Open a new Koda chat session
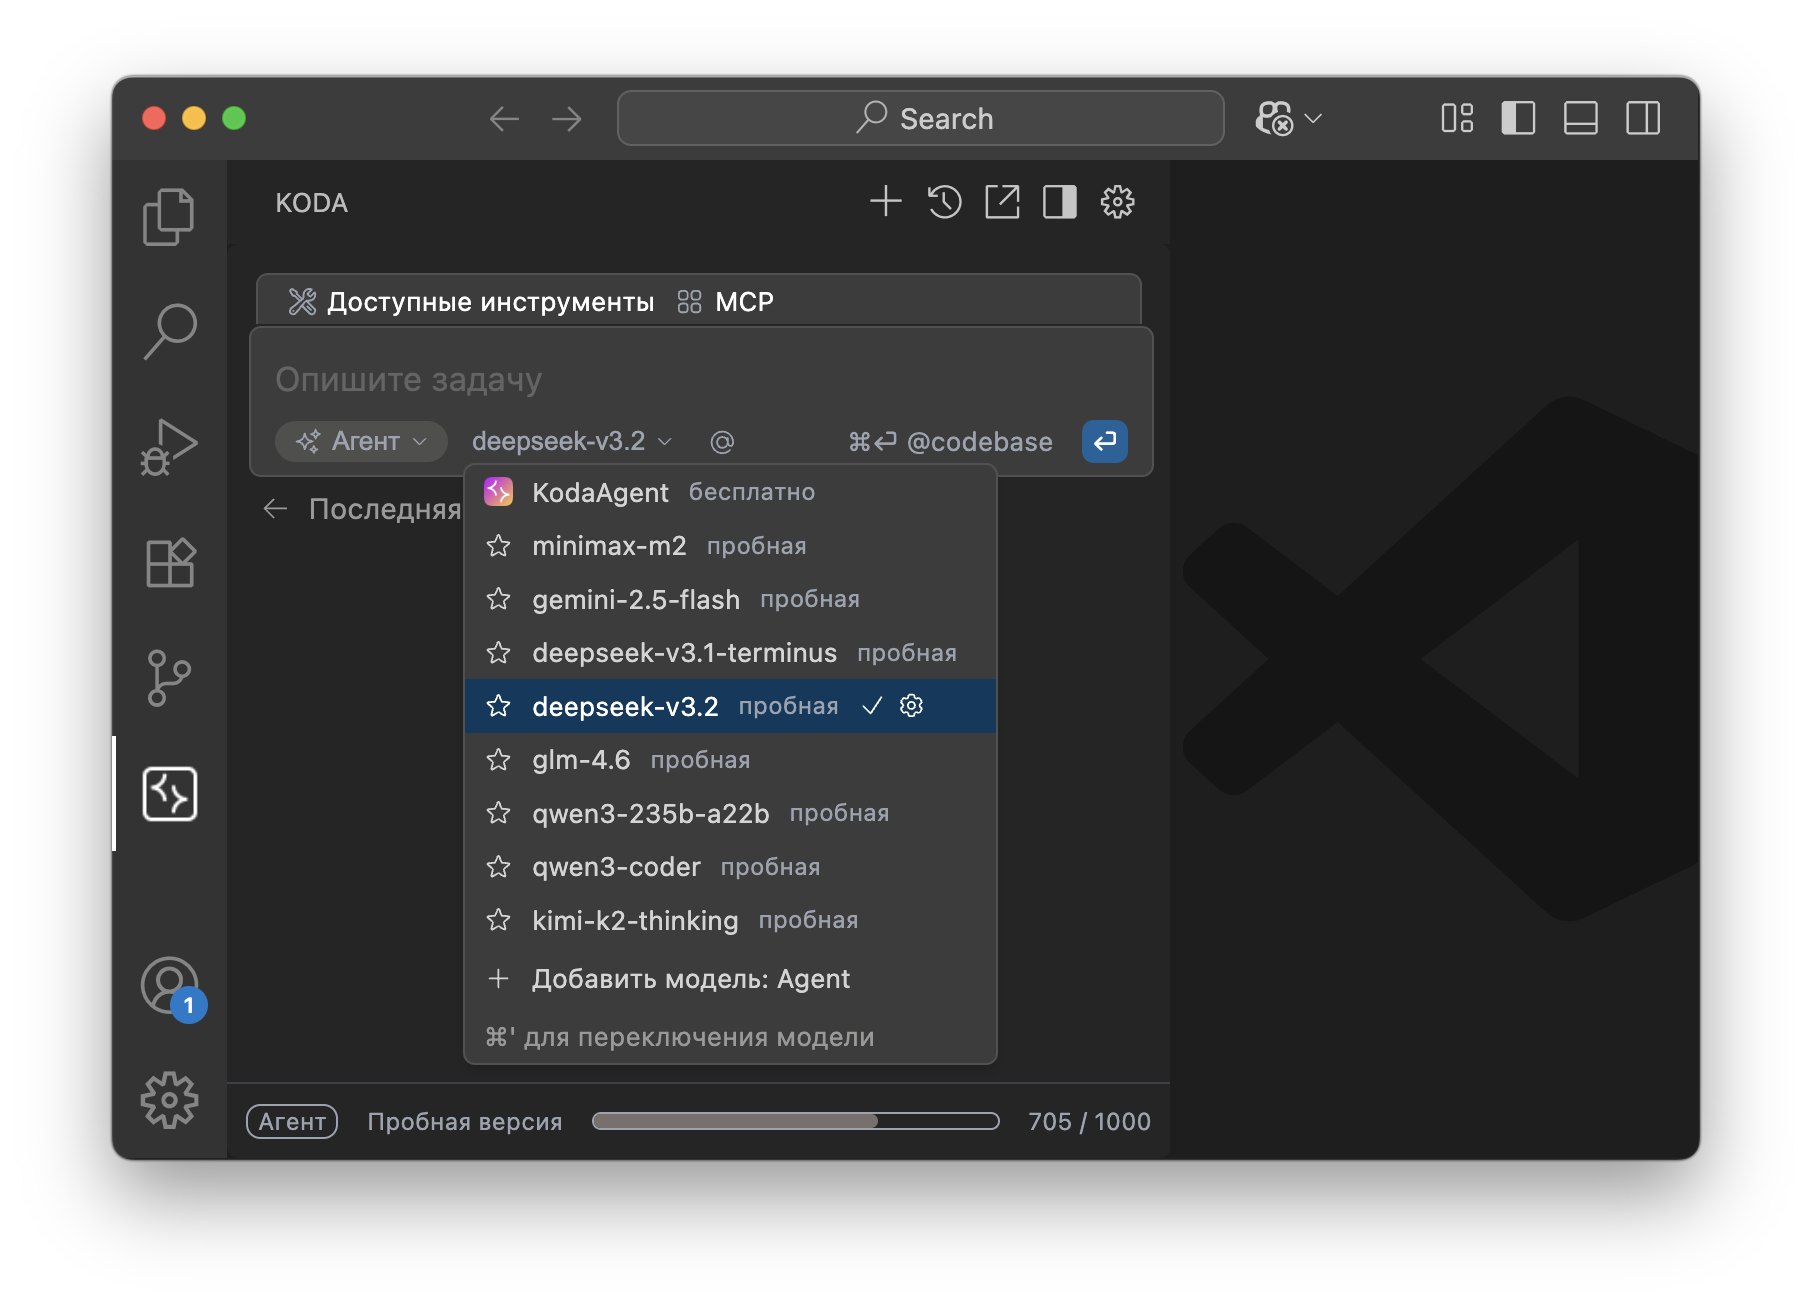 pyautogui.click(x=886, y=202)
